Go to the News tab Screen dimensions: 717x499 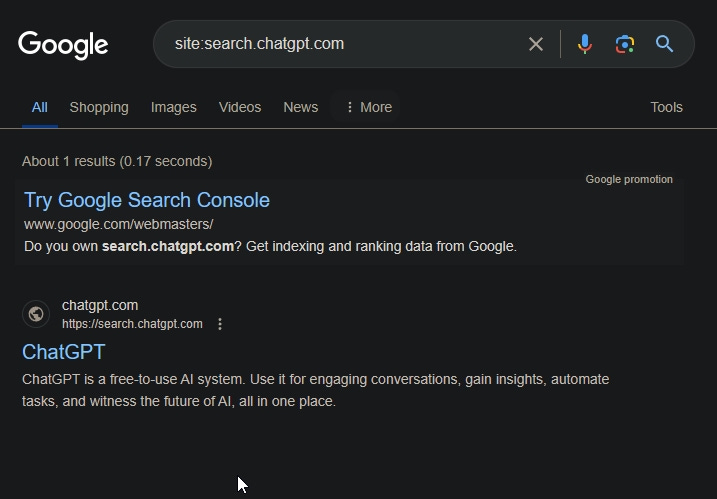pos(300,107)
